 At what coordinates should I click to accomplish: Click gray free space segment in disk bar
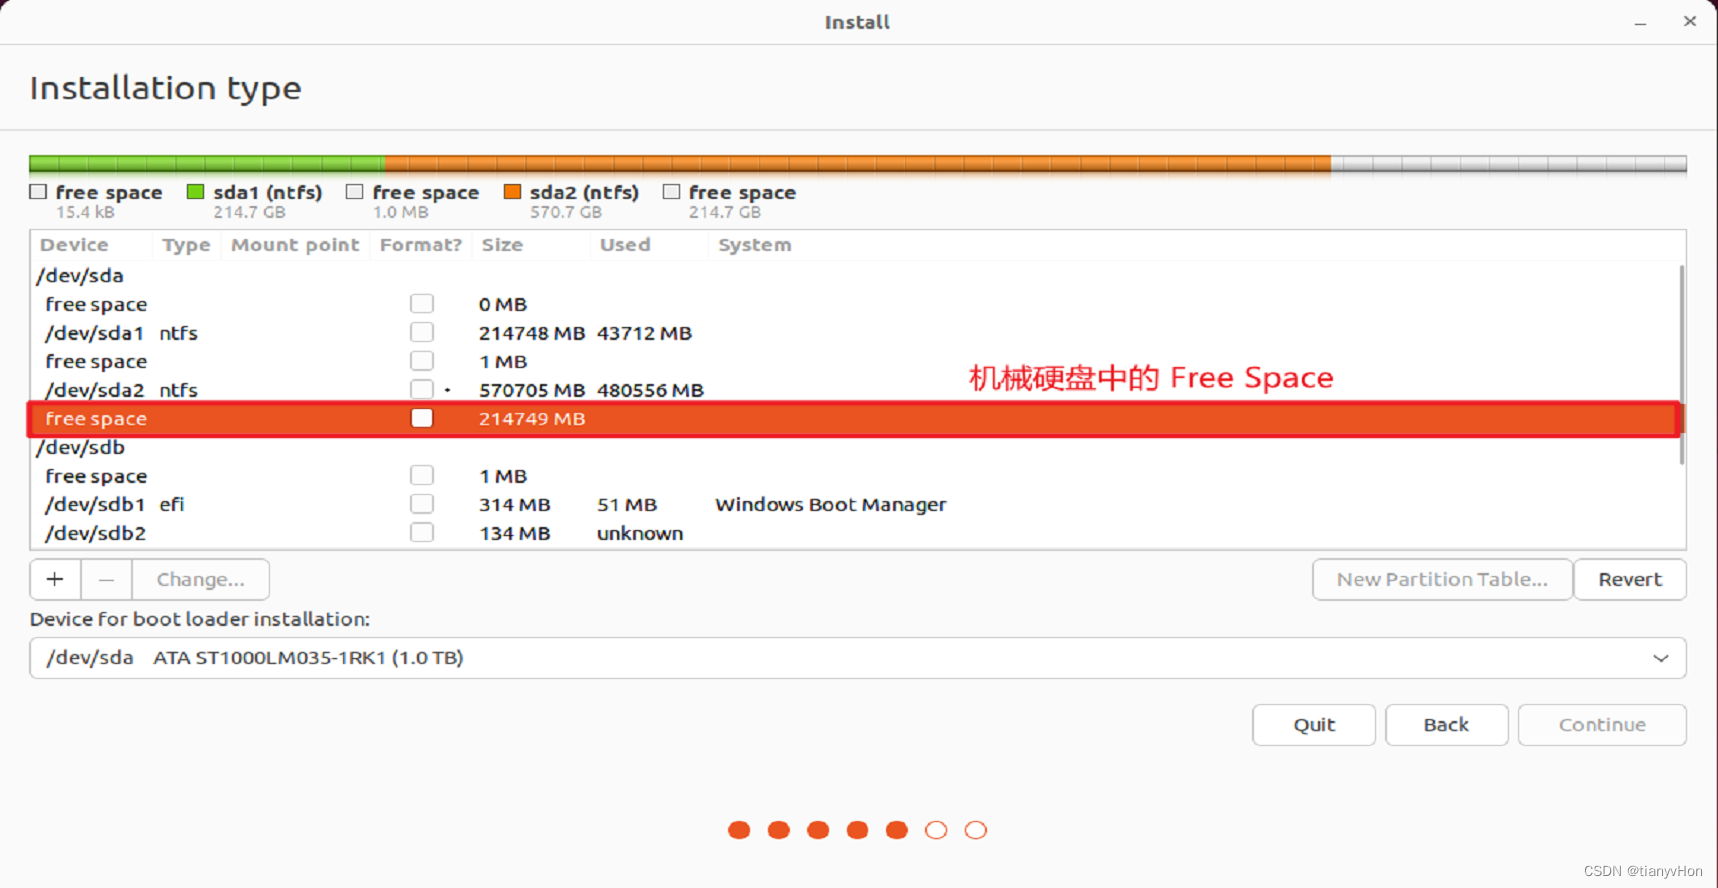[x=1509, y=164]
